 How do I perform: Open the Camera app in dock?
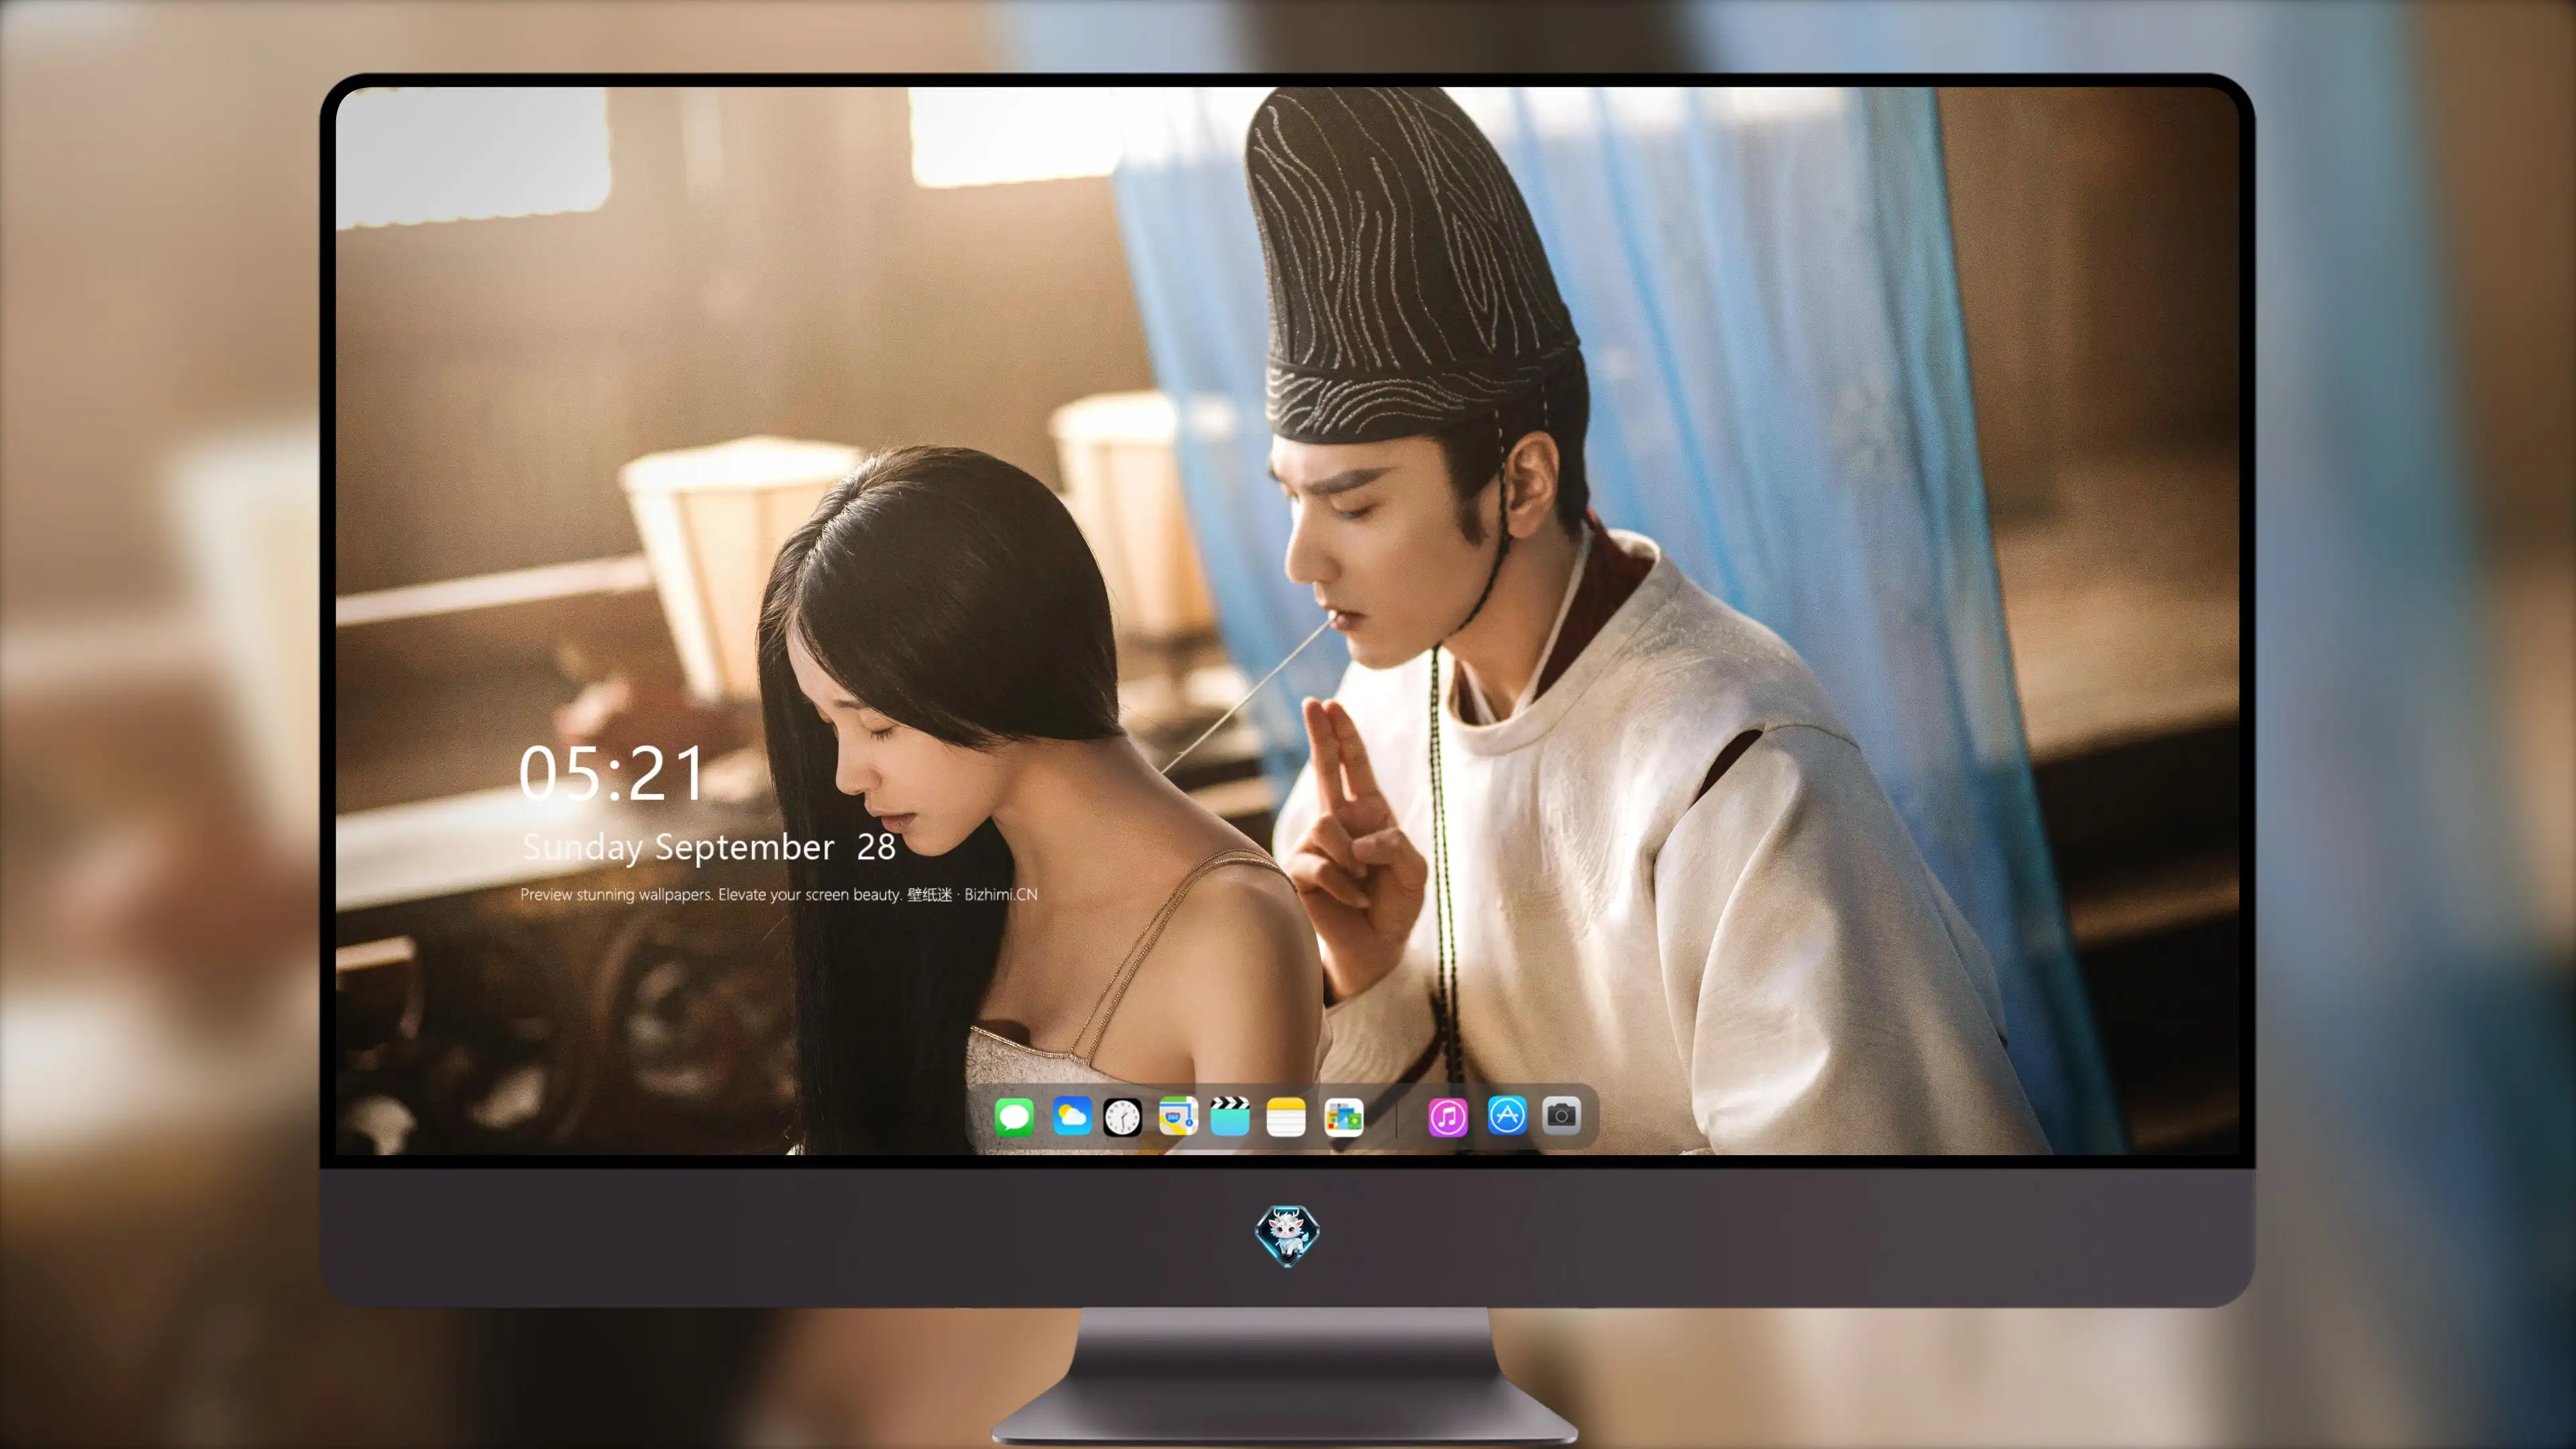(1561, 1115)
